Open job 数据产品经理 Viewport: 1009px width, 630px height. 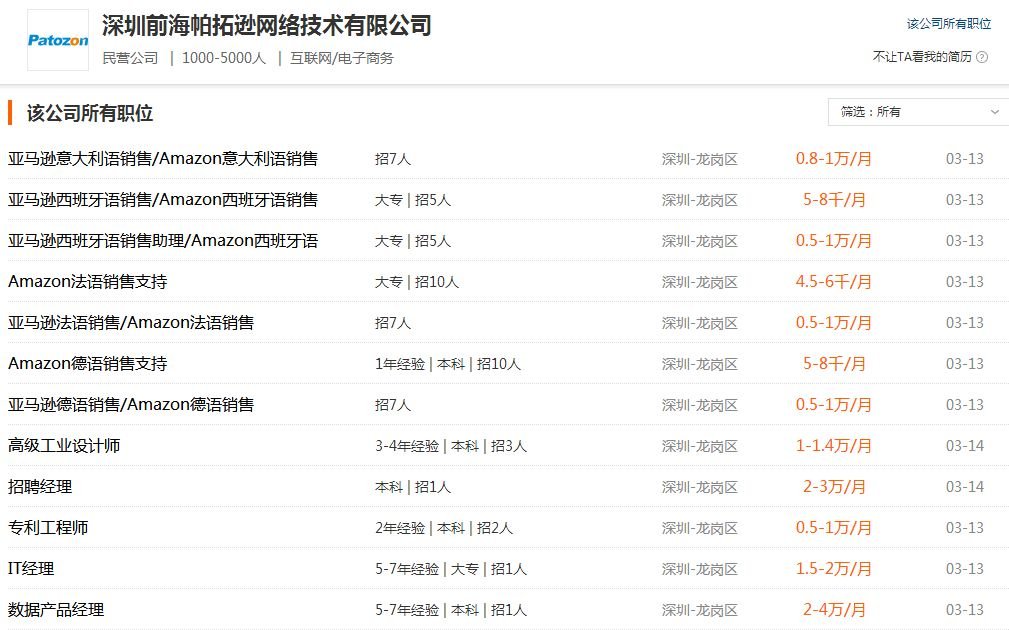(x=56, y=609)
